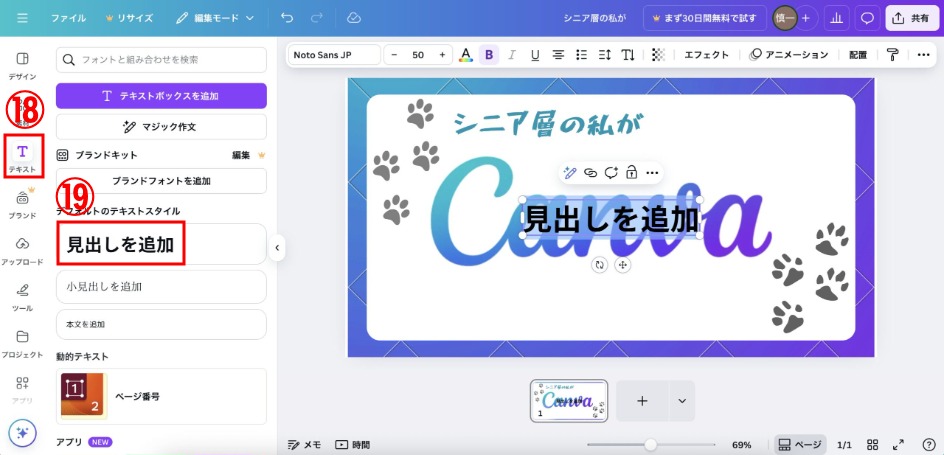Undo the last action
Viewport: 944px width, 455px height.
[287, 18]
